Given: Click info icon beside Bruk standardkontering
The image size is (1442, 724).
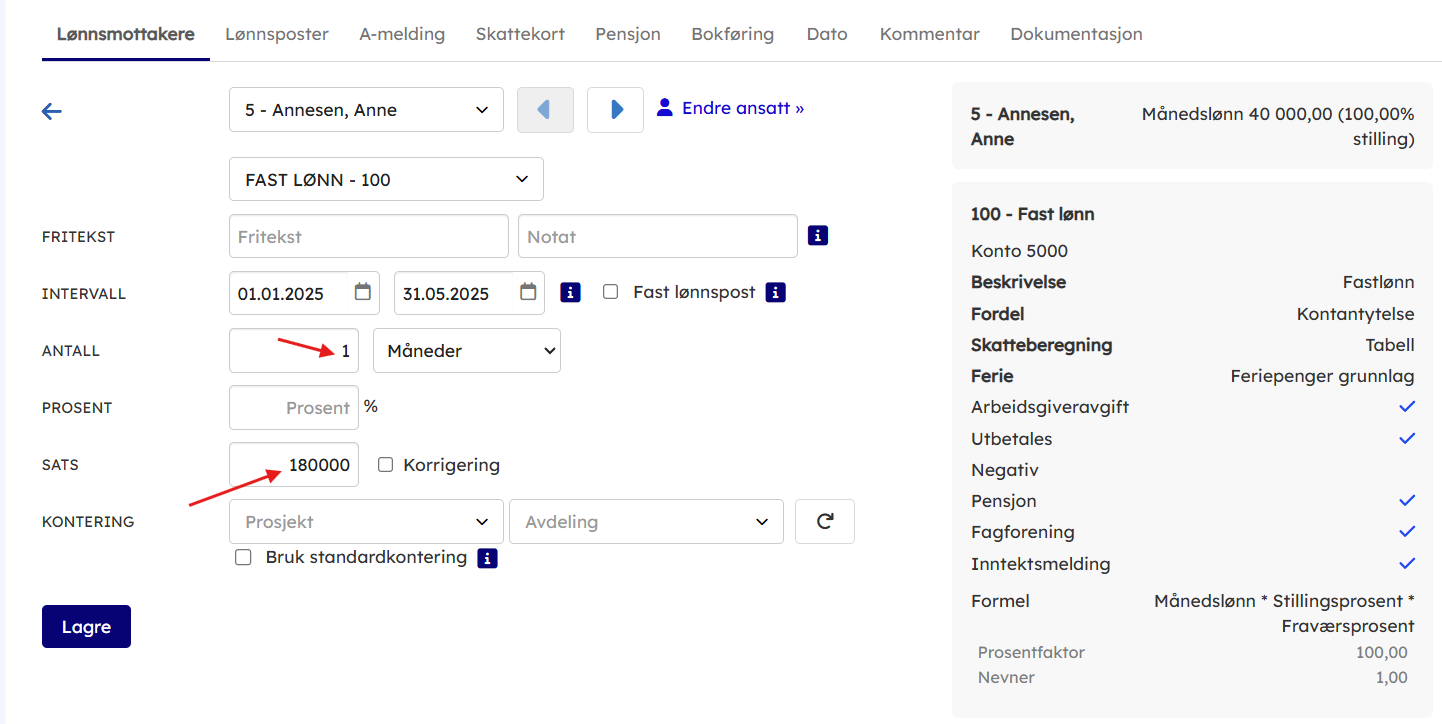Looking at the screenshot, I should (487, 558).
